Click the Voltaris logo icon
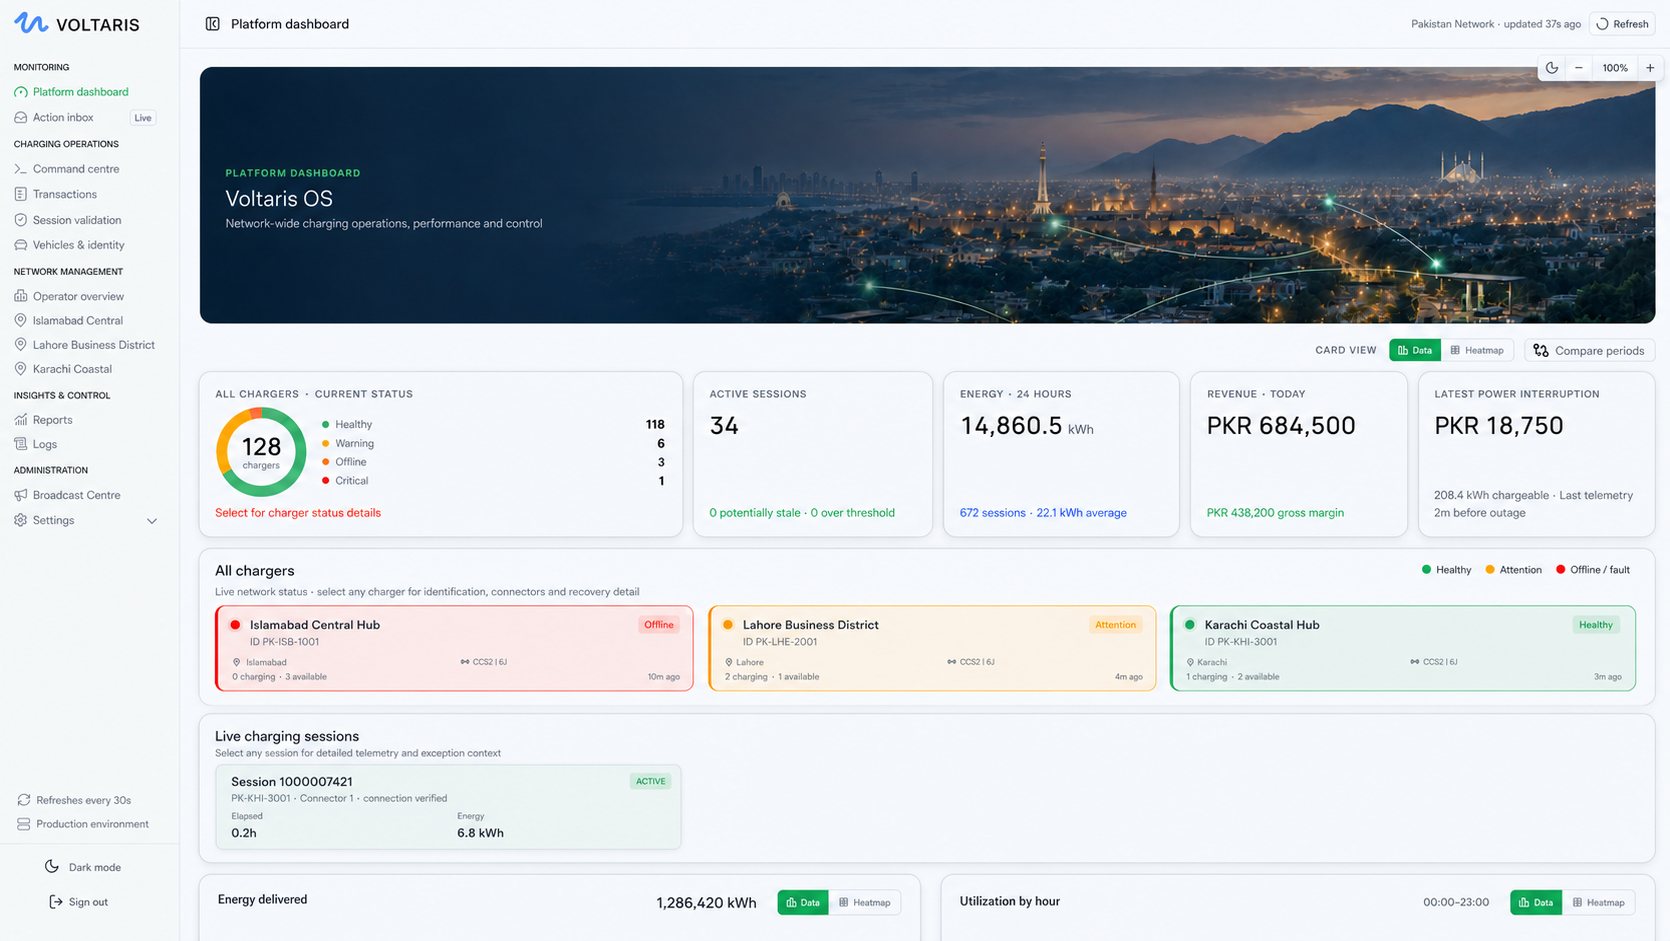The width and height of the screenshot is (1670, 941). pyautogui.click(x=30, y=23)
